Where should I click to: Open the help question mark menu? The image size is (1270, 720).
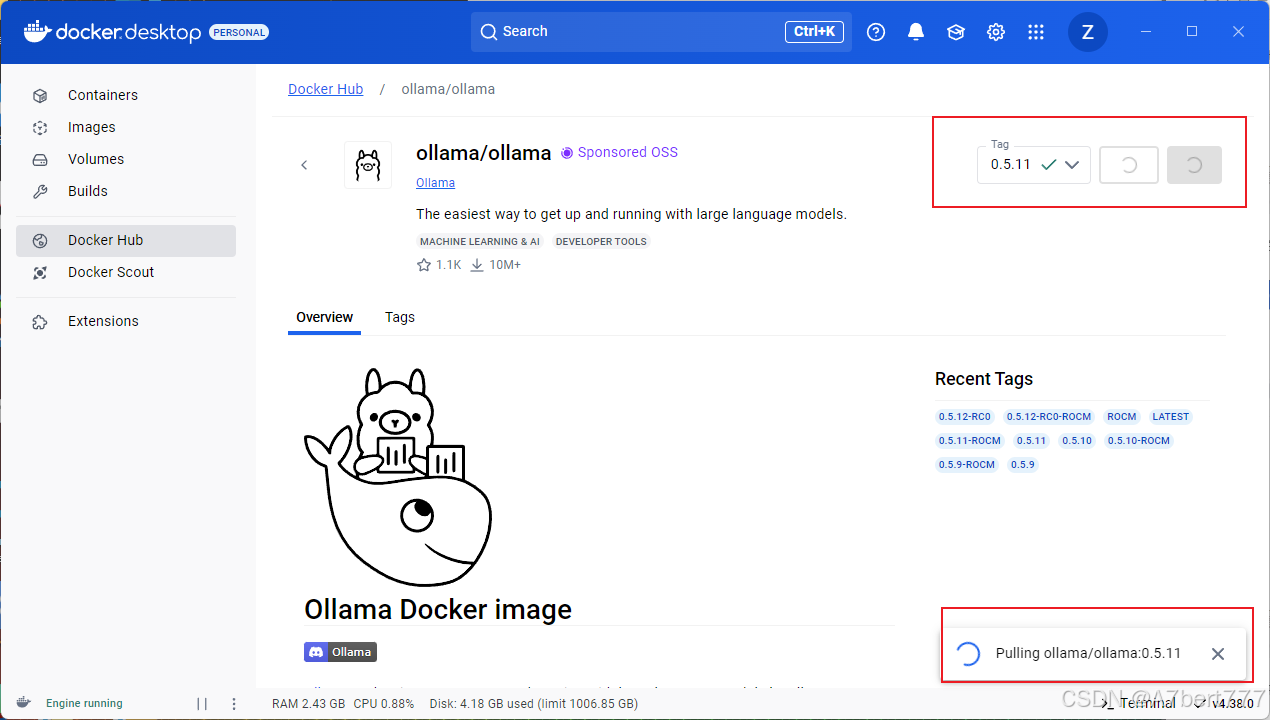(x=876, y=32)
